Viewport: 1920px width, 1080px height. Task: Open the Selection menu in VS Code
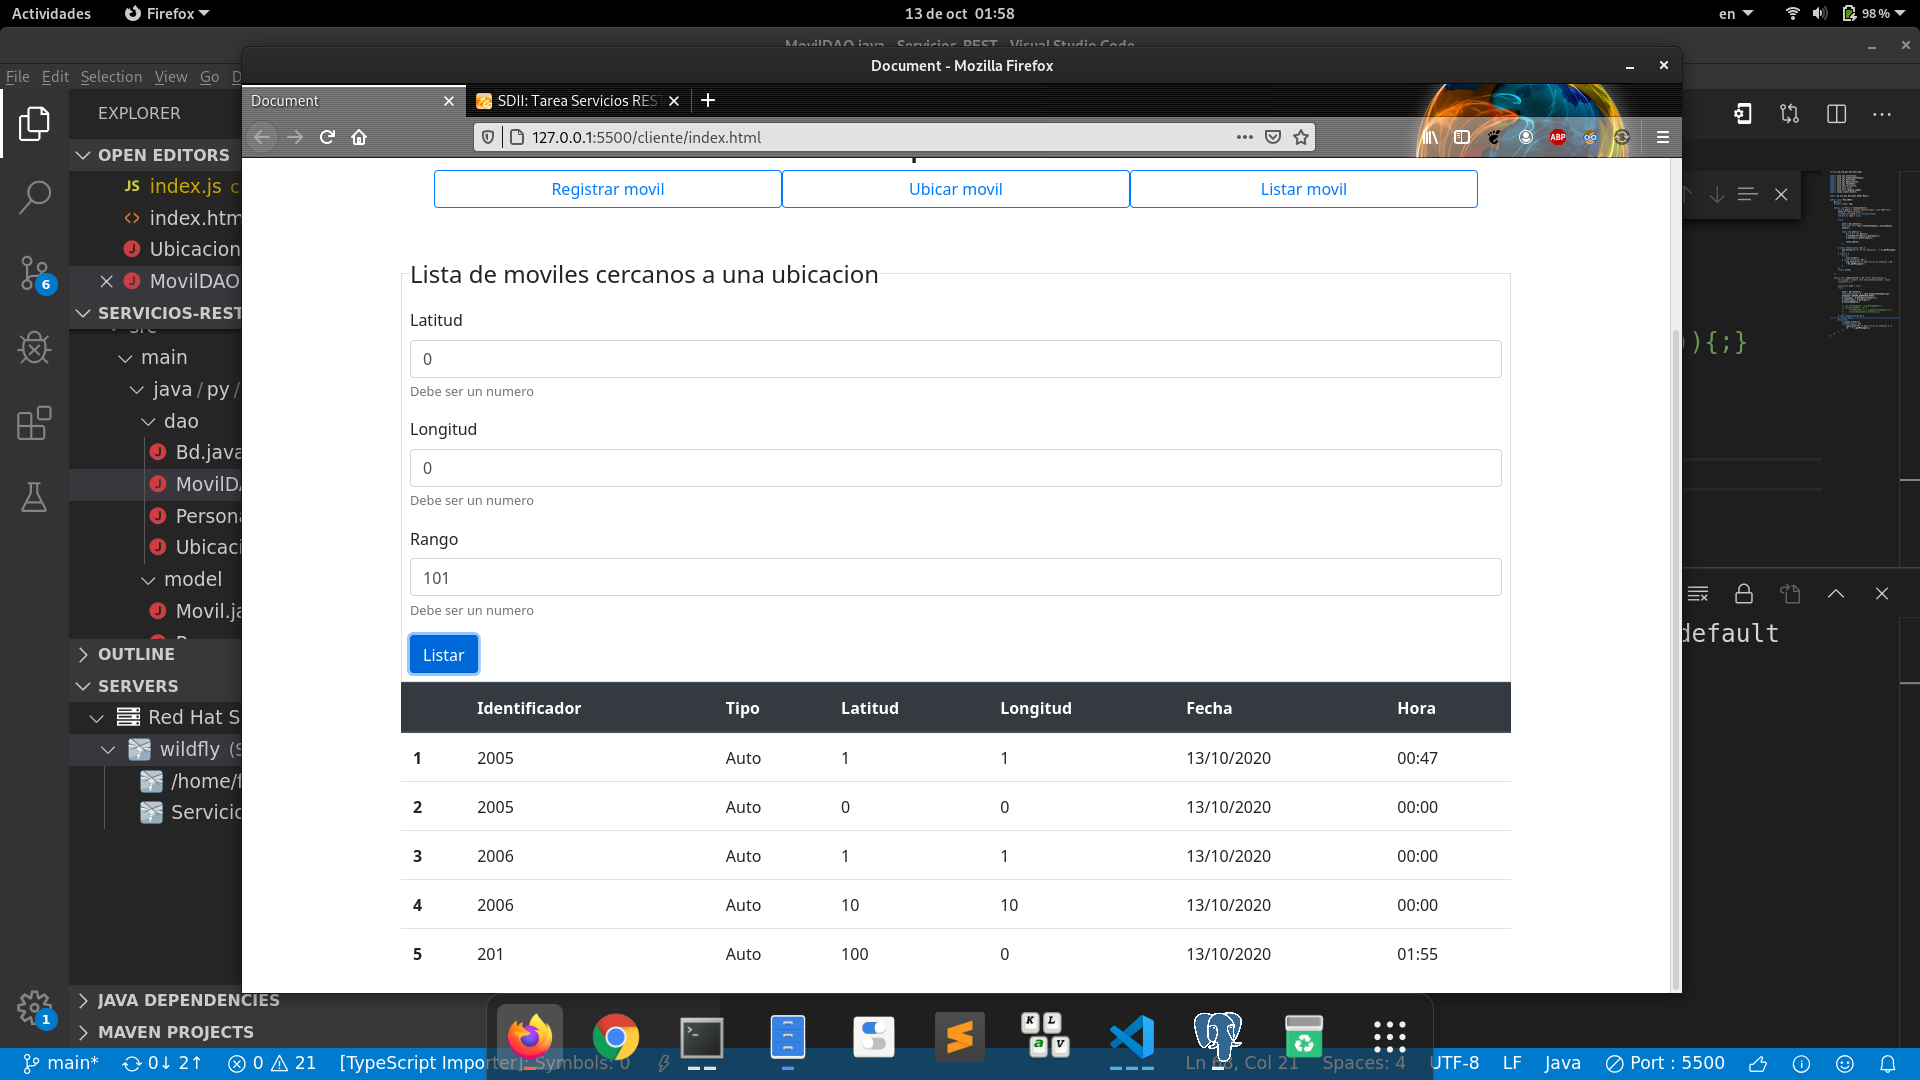click(111, 77)
